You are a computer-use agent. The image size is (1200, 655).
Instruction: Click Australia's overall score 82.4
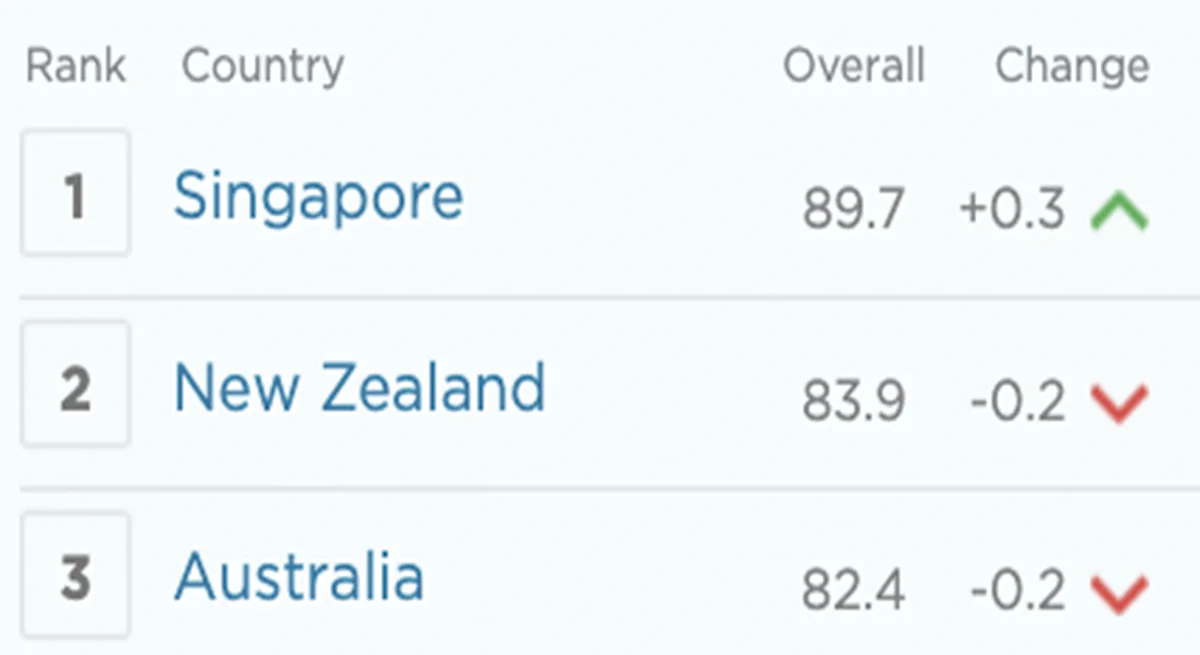pyautogui.click(x=853, y=592)
